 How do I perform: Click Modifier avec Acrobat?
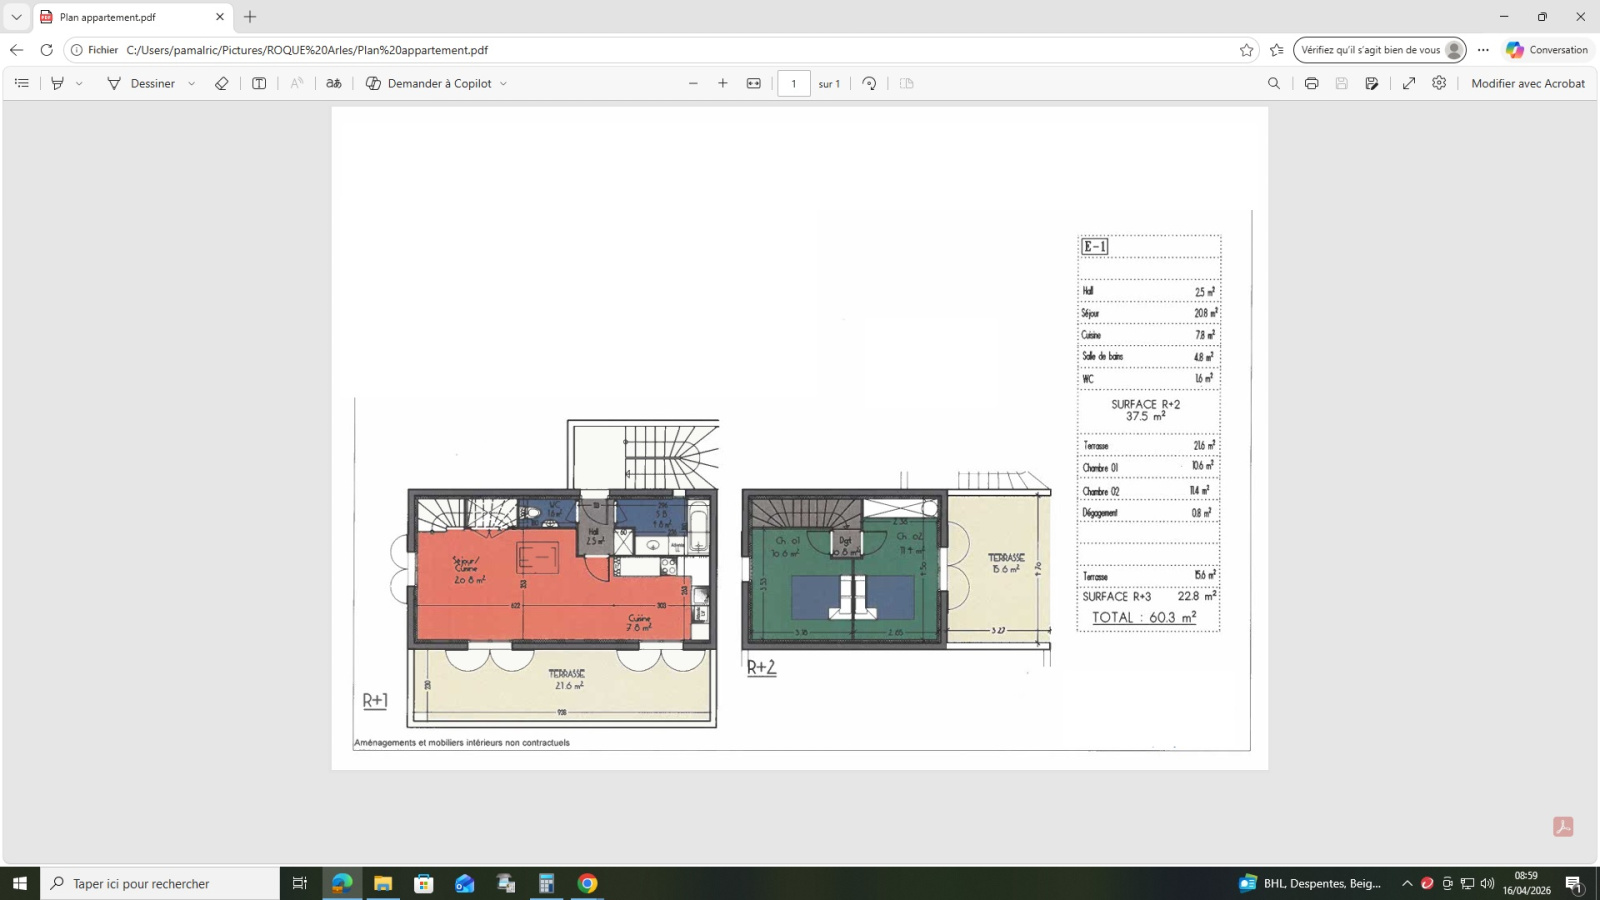[1526, 83]
